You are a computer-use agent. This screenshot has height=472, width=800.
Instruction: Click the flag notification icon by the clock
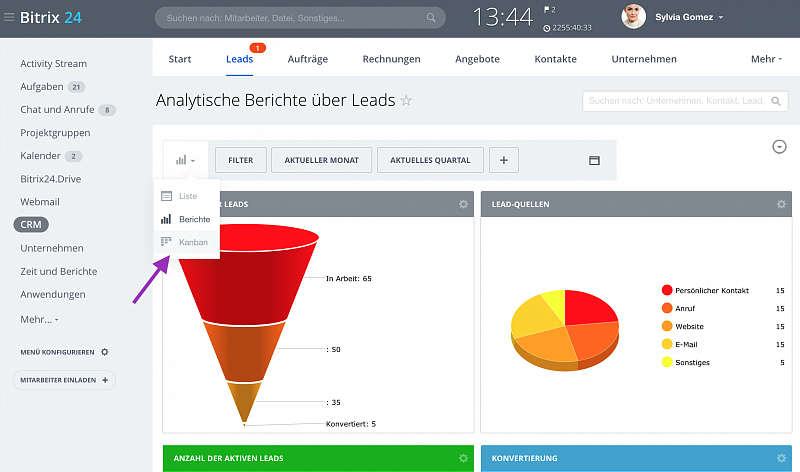pyautogui.click(x=546, y=9)
